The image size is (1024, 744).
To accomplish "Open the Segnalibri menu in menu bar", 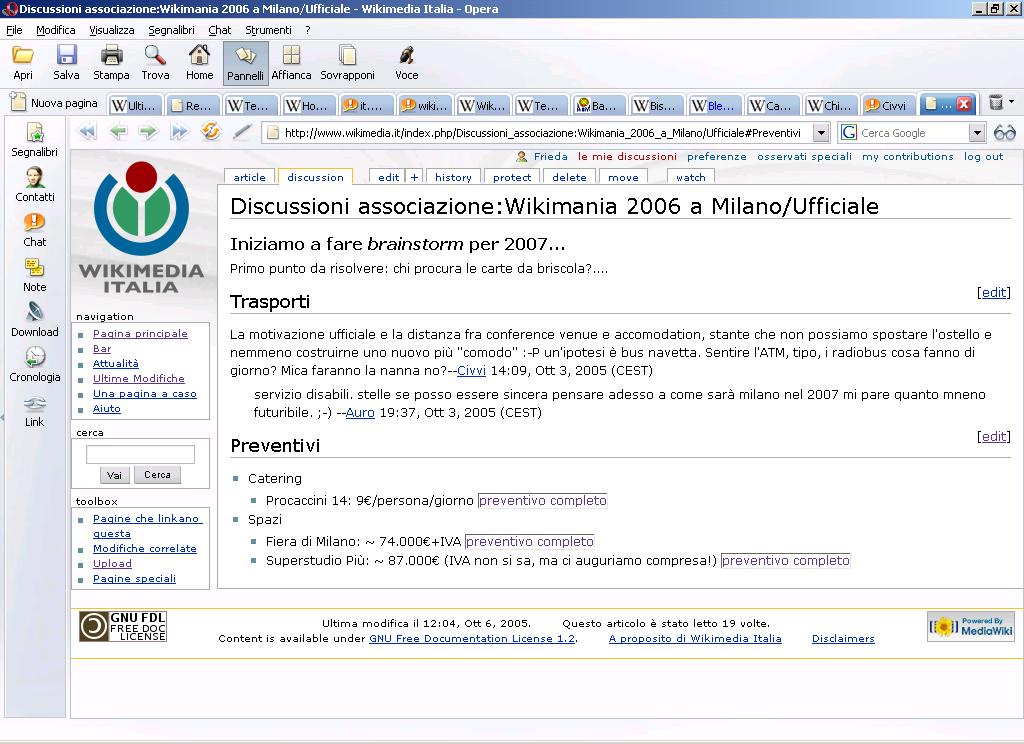I will (x=171, y=30).
